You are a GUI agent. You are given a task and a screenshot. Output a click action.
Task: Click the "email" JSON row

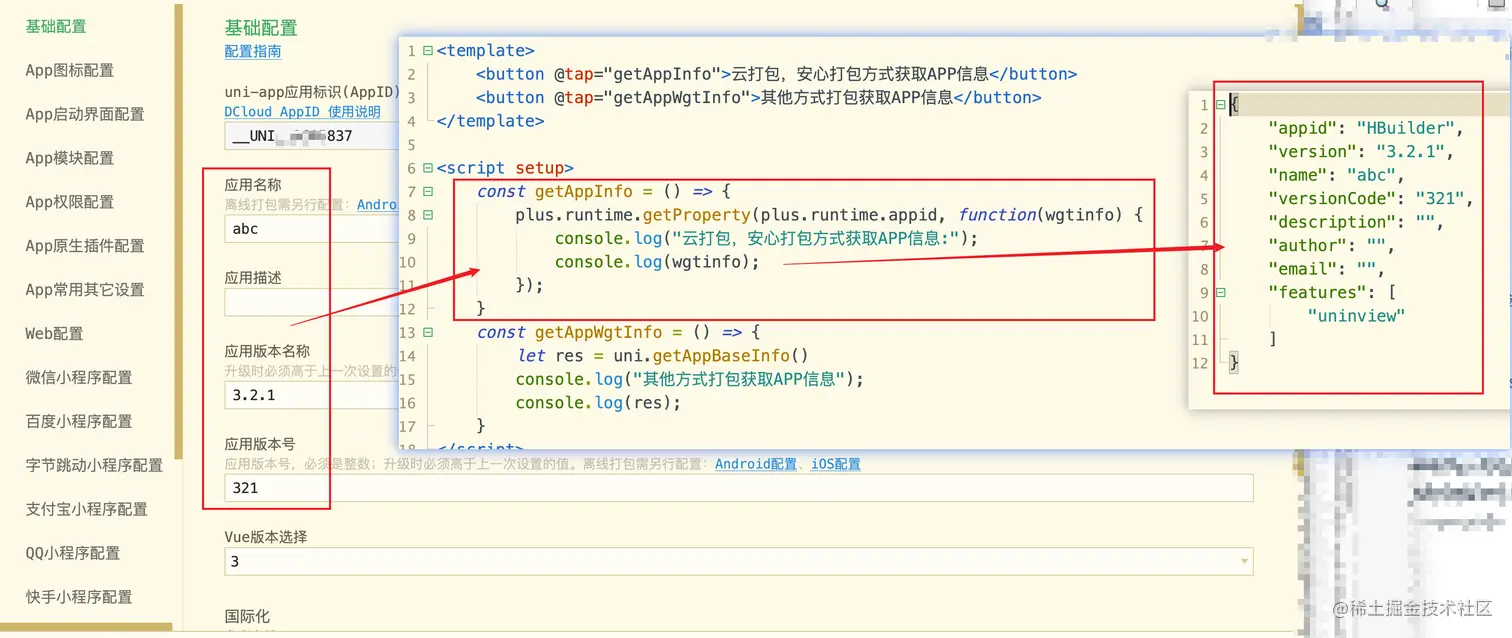(x=1326, y=269)
